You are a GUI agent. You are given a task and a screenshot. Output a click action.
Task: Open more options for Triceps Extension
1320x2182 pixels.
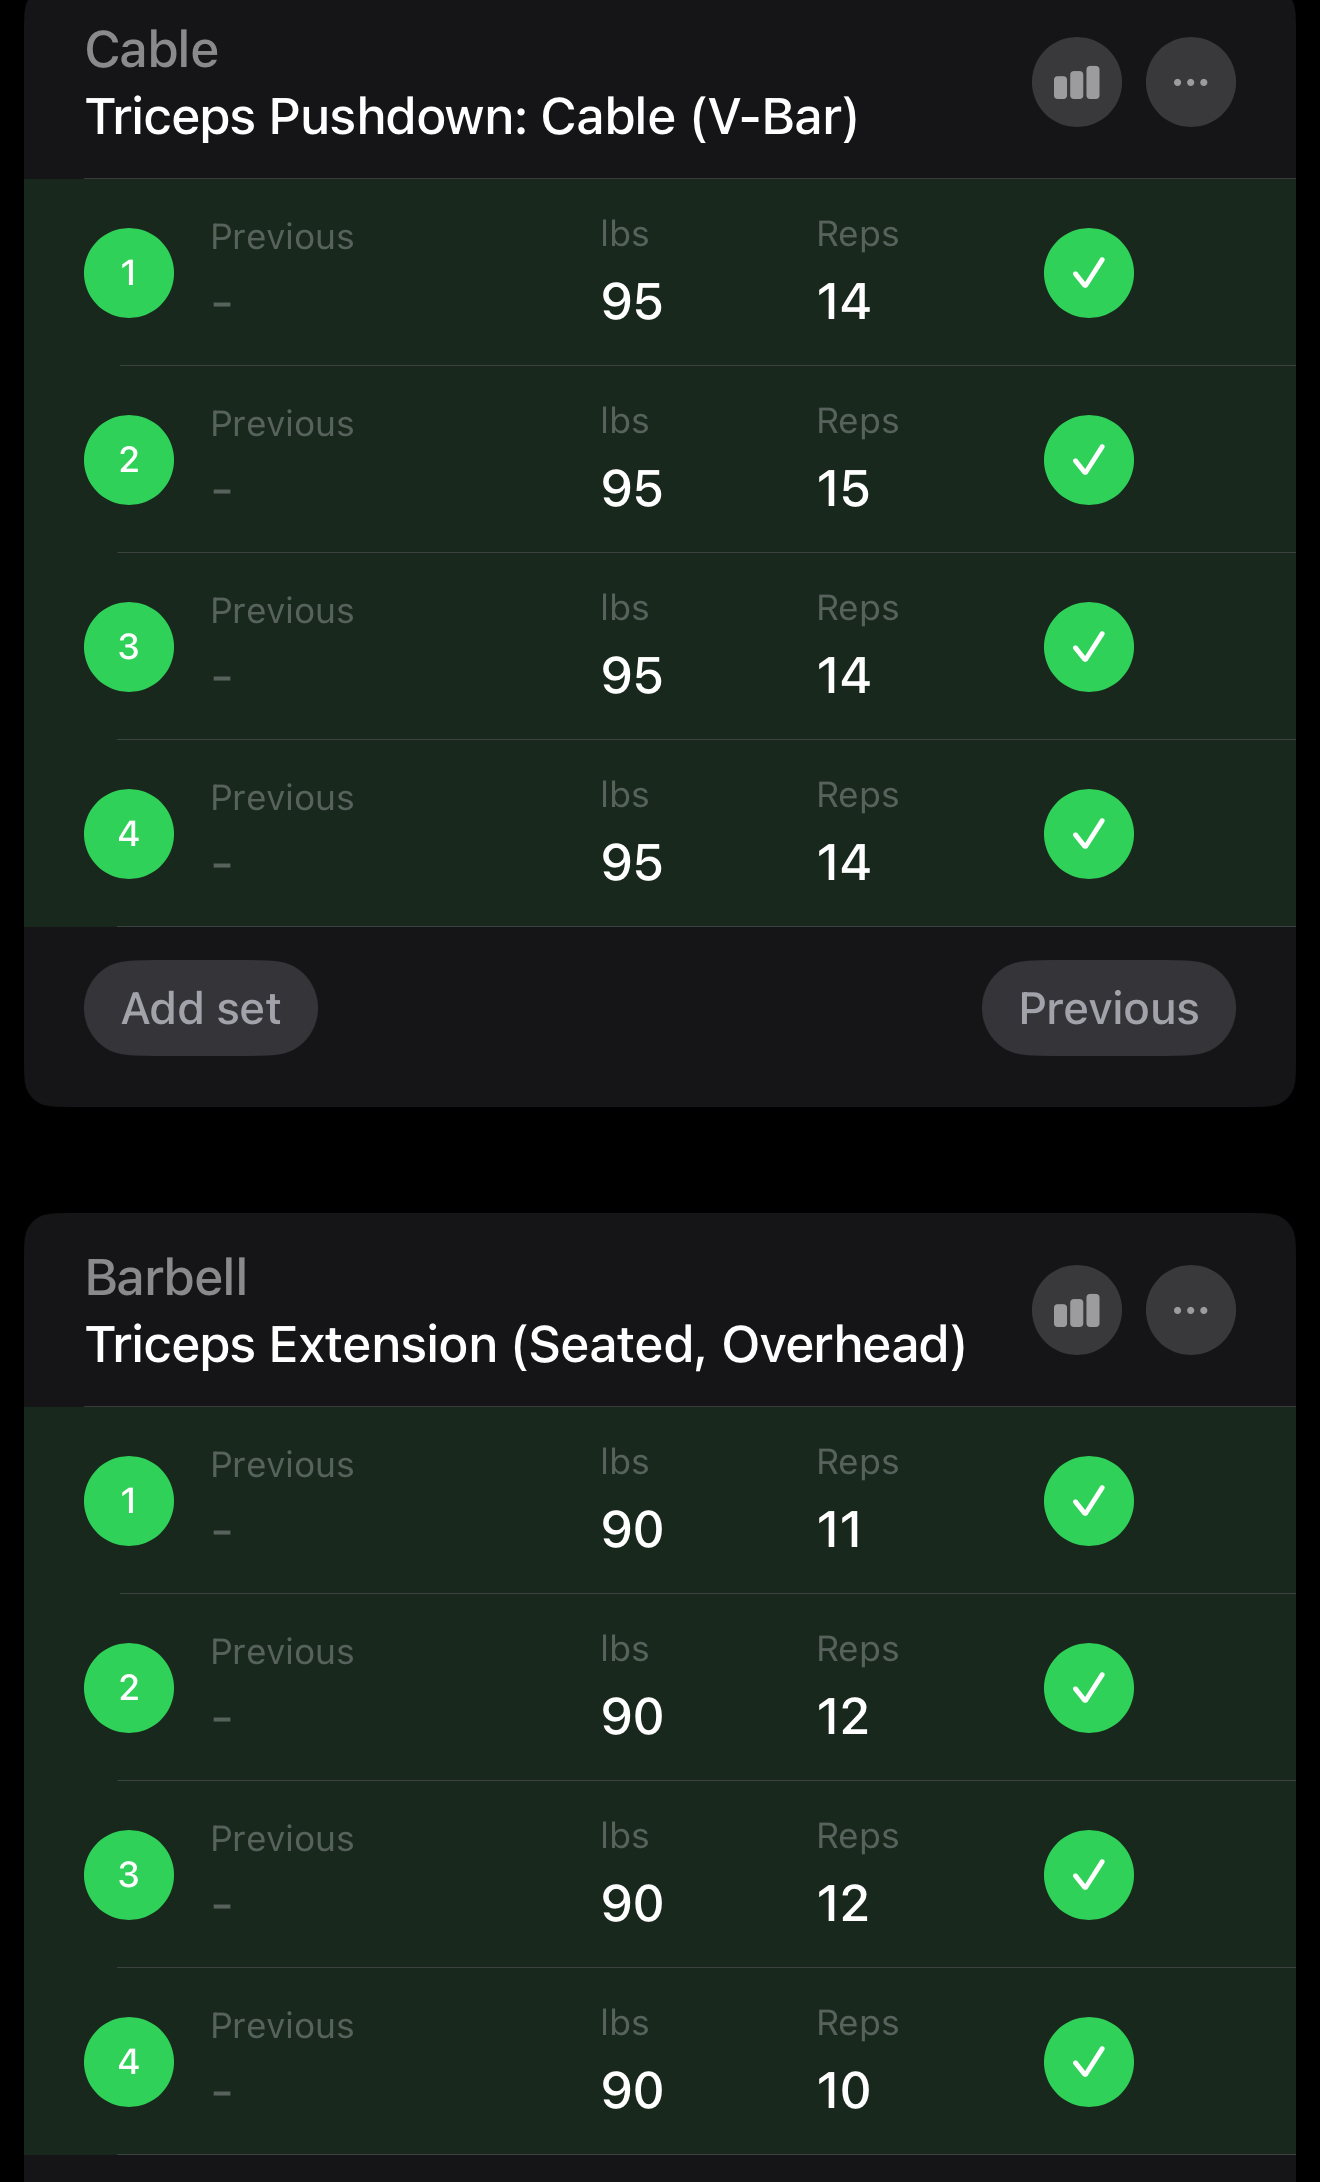coord(1190,1310)
